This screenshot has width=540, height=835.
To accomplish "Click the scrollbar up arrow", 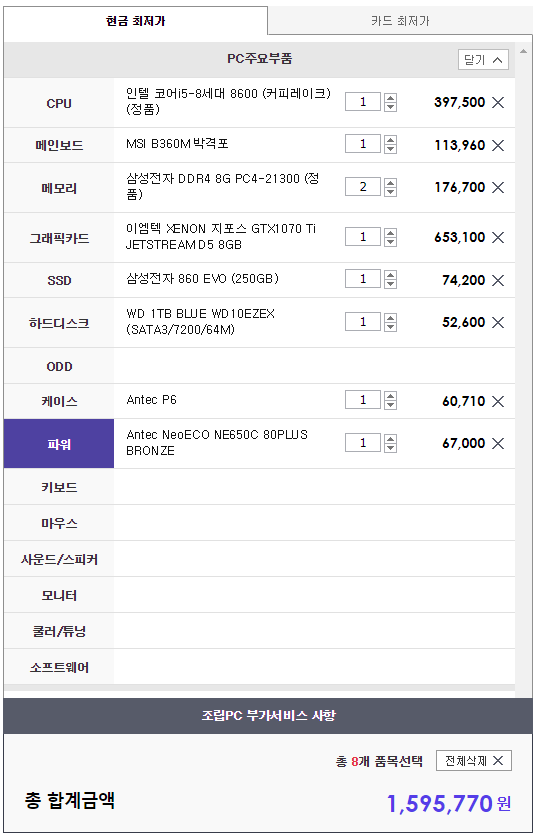I will (523, 51).
